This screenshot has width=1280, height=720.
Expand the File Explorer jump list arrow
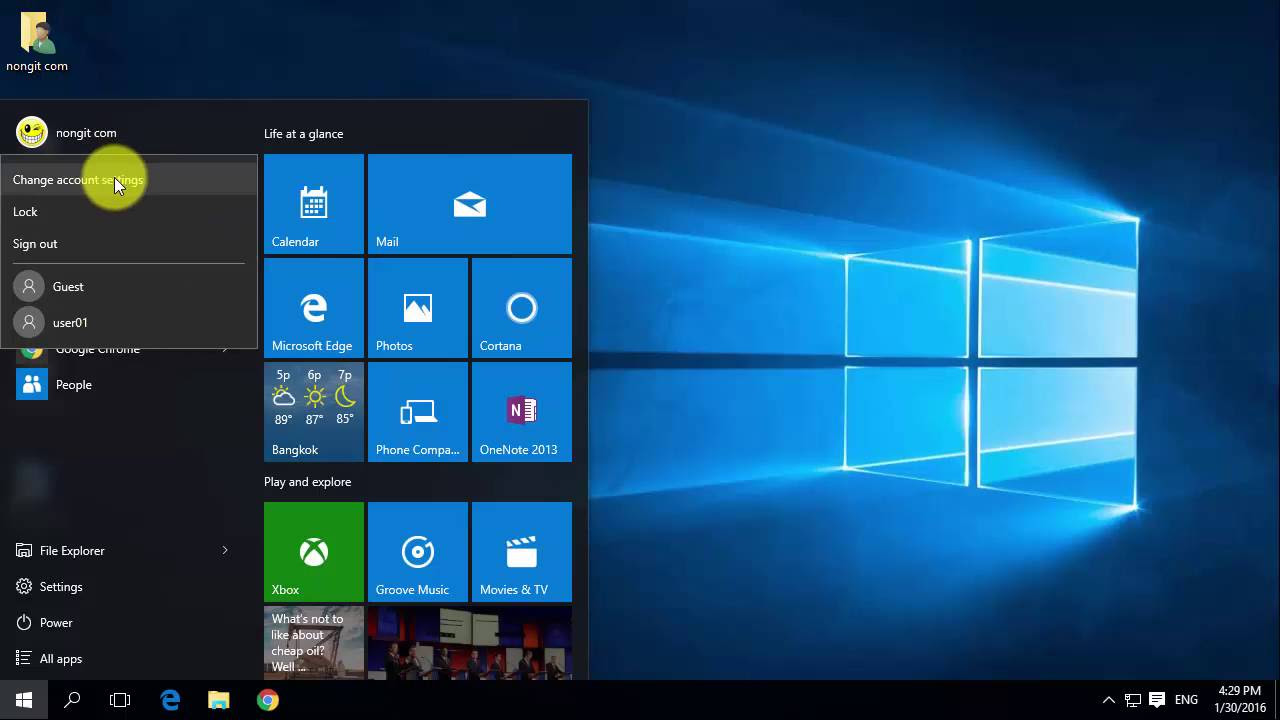tap(225, 550)
